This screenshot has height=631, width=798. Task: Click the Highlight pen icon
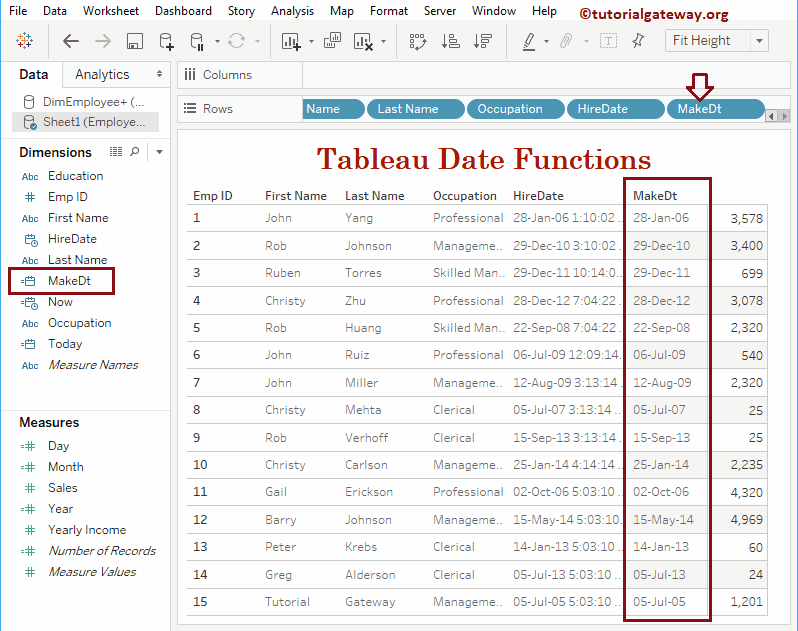(x=529, y=41)
